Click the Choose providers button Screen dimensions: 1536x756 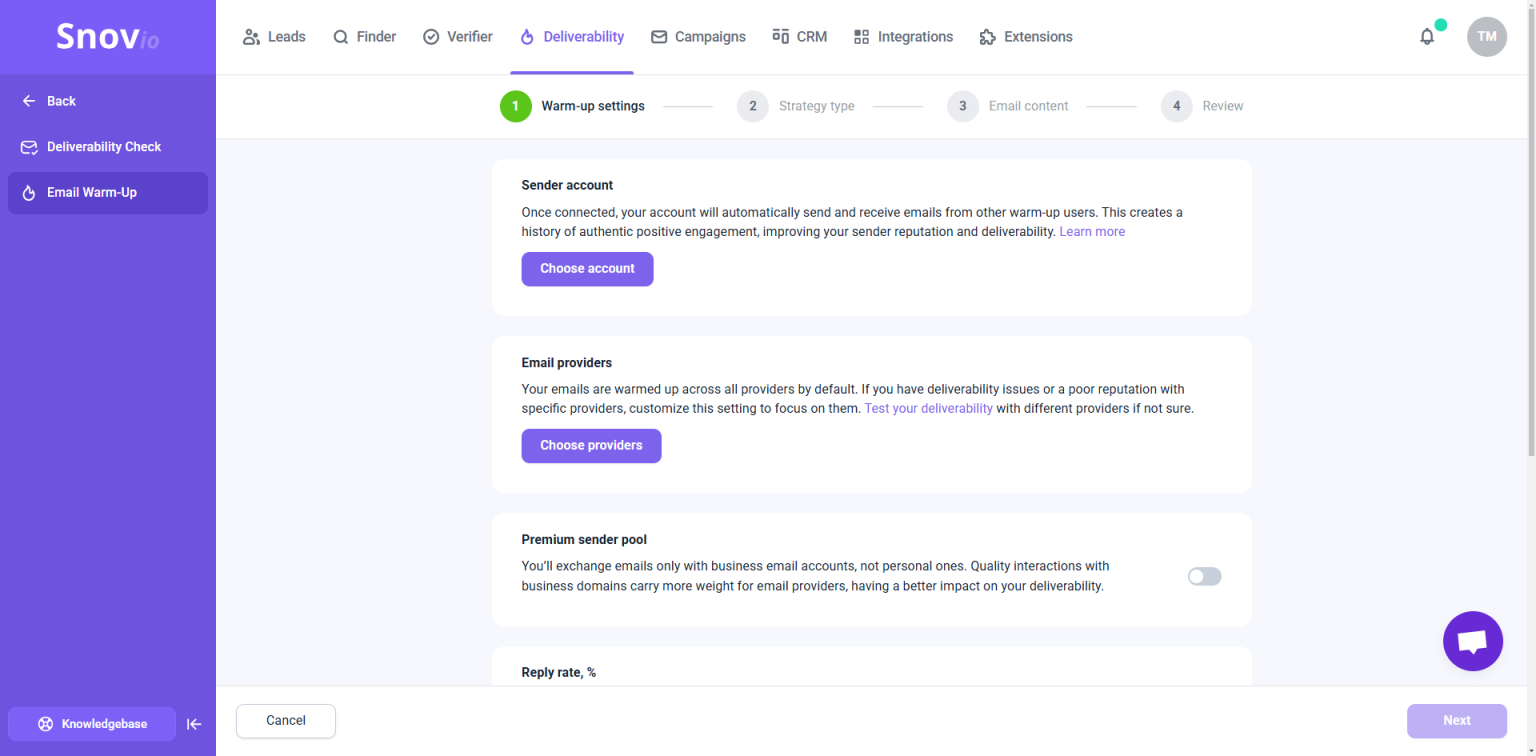coord(591,446)
